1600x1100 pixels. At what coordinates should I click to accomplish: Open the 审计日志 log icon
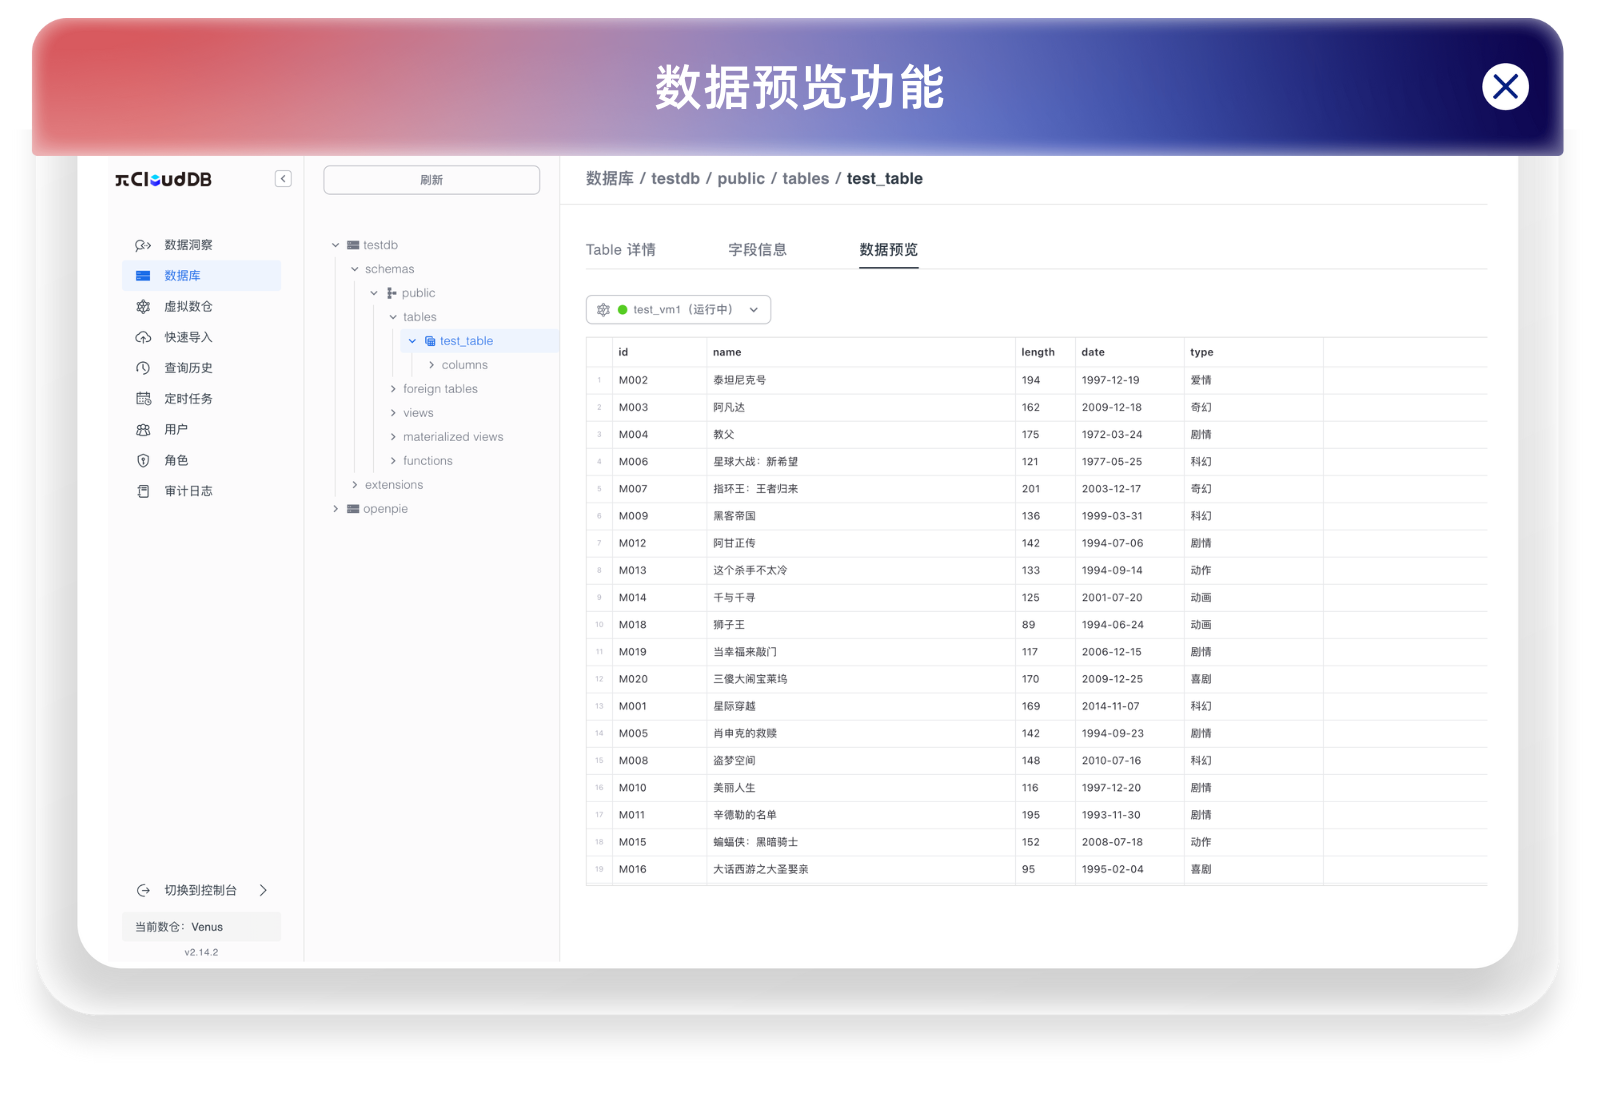pyautogui.click(x=143, y=491)
